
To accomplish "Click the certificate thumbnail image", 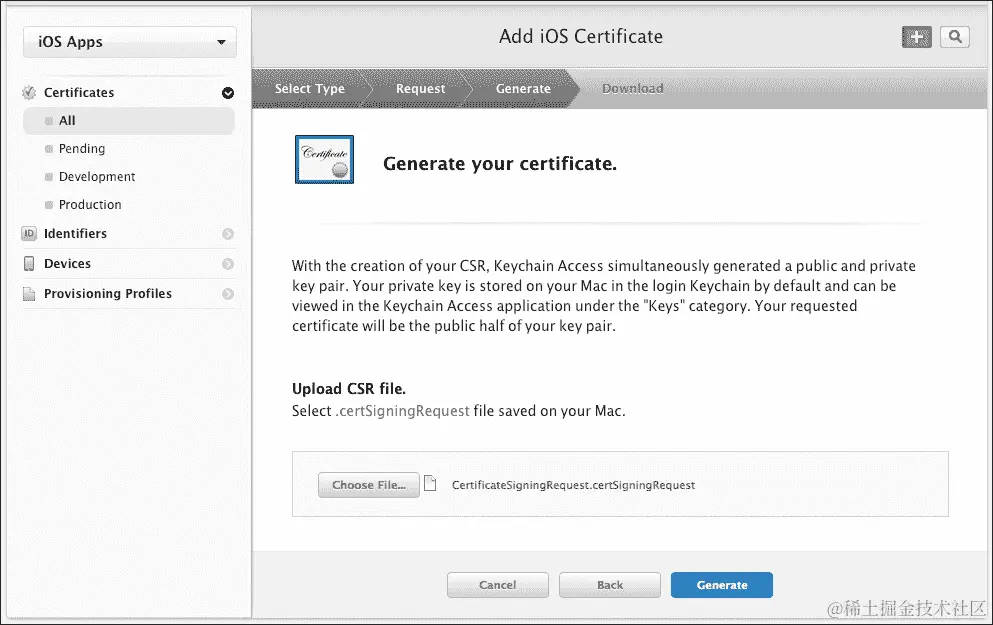I will [x=324, y=160].
